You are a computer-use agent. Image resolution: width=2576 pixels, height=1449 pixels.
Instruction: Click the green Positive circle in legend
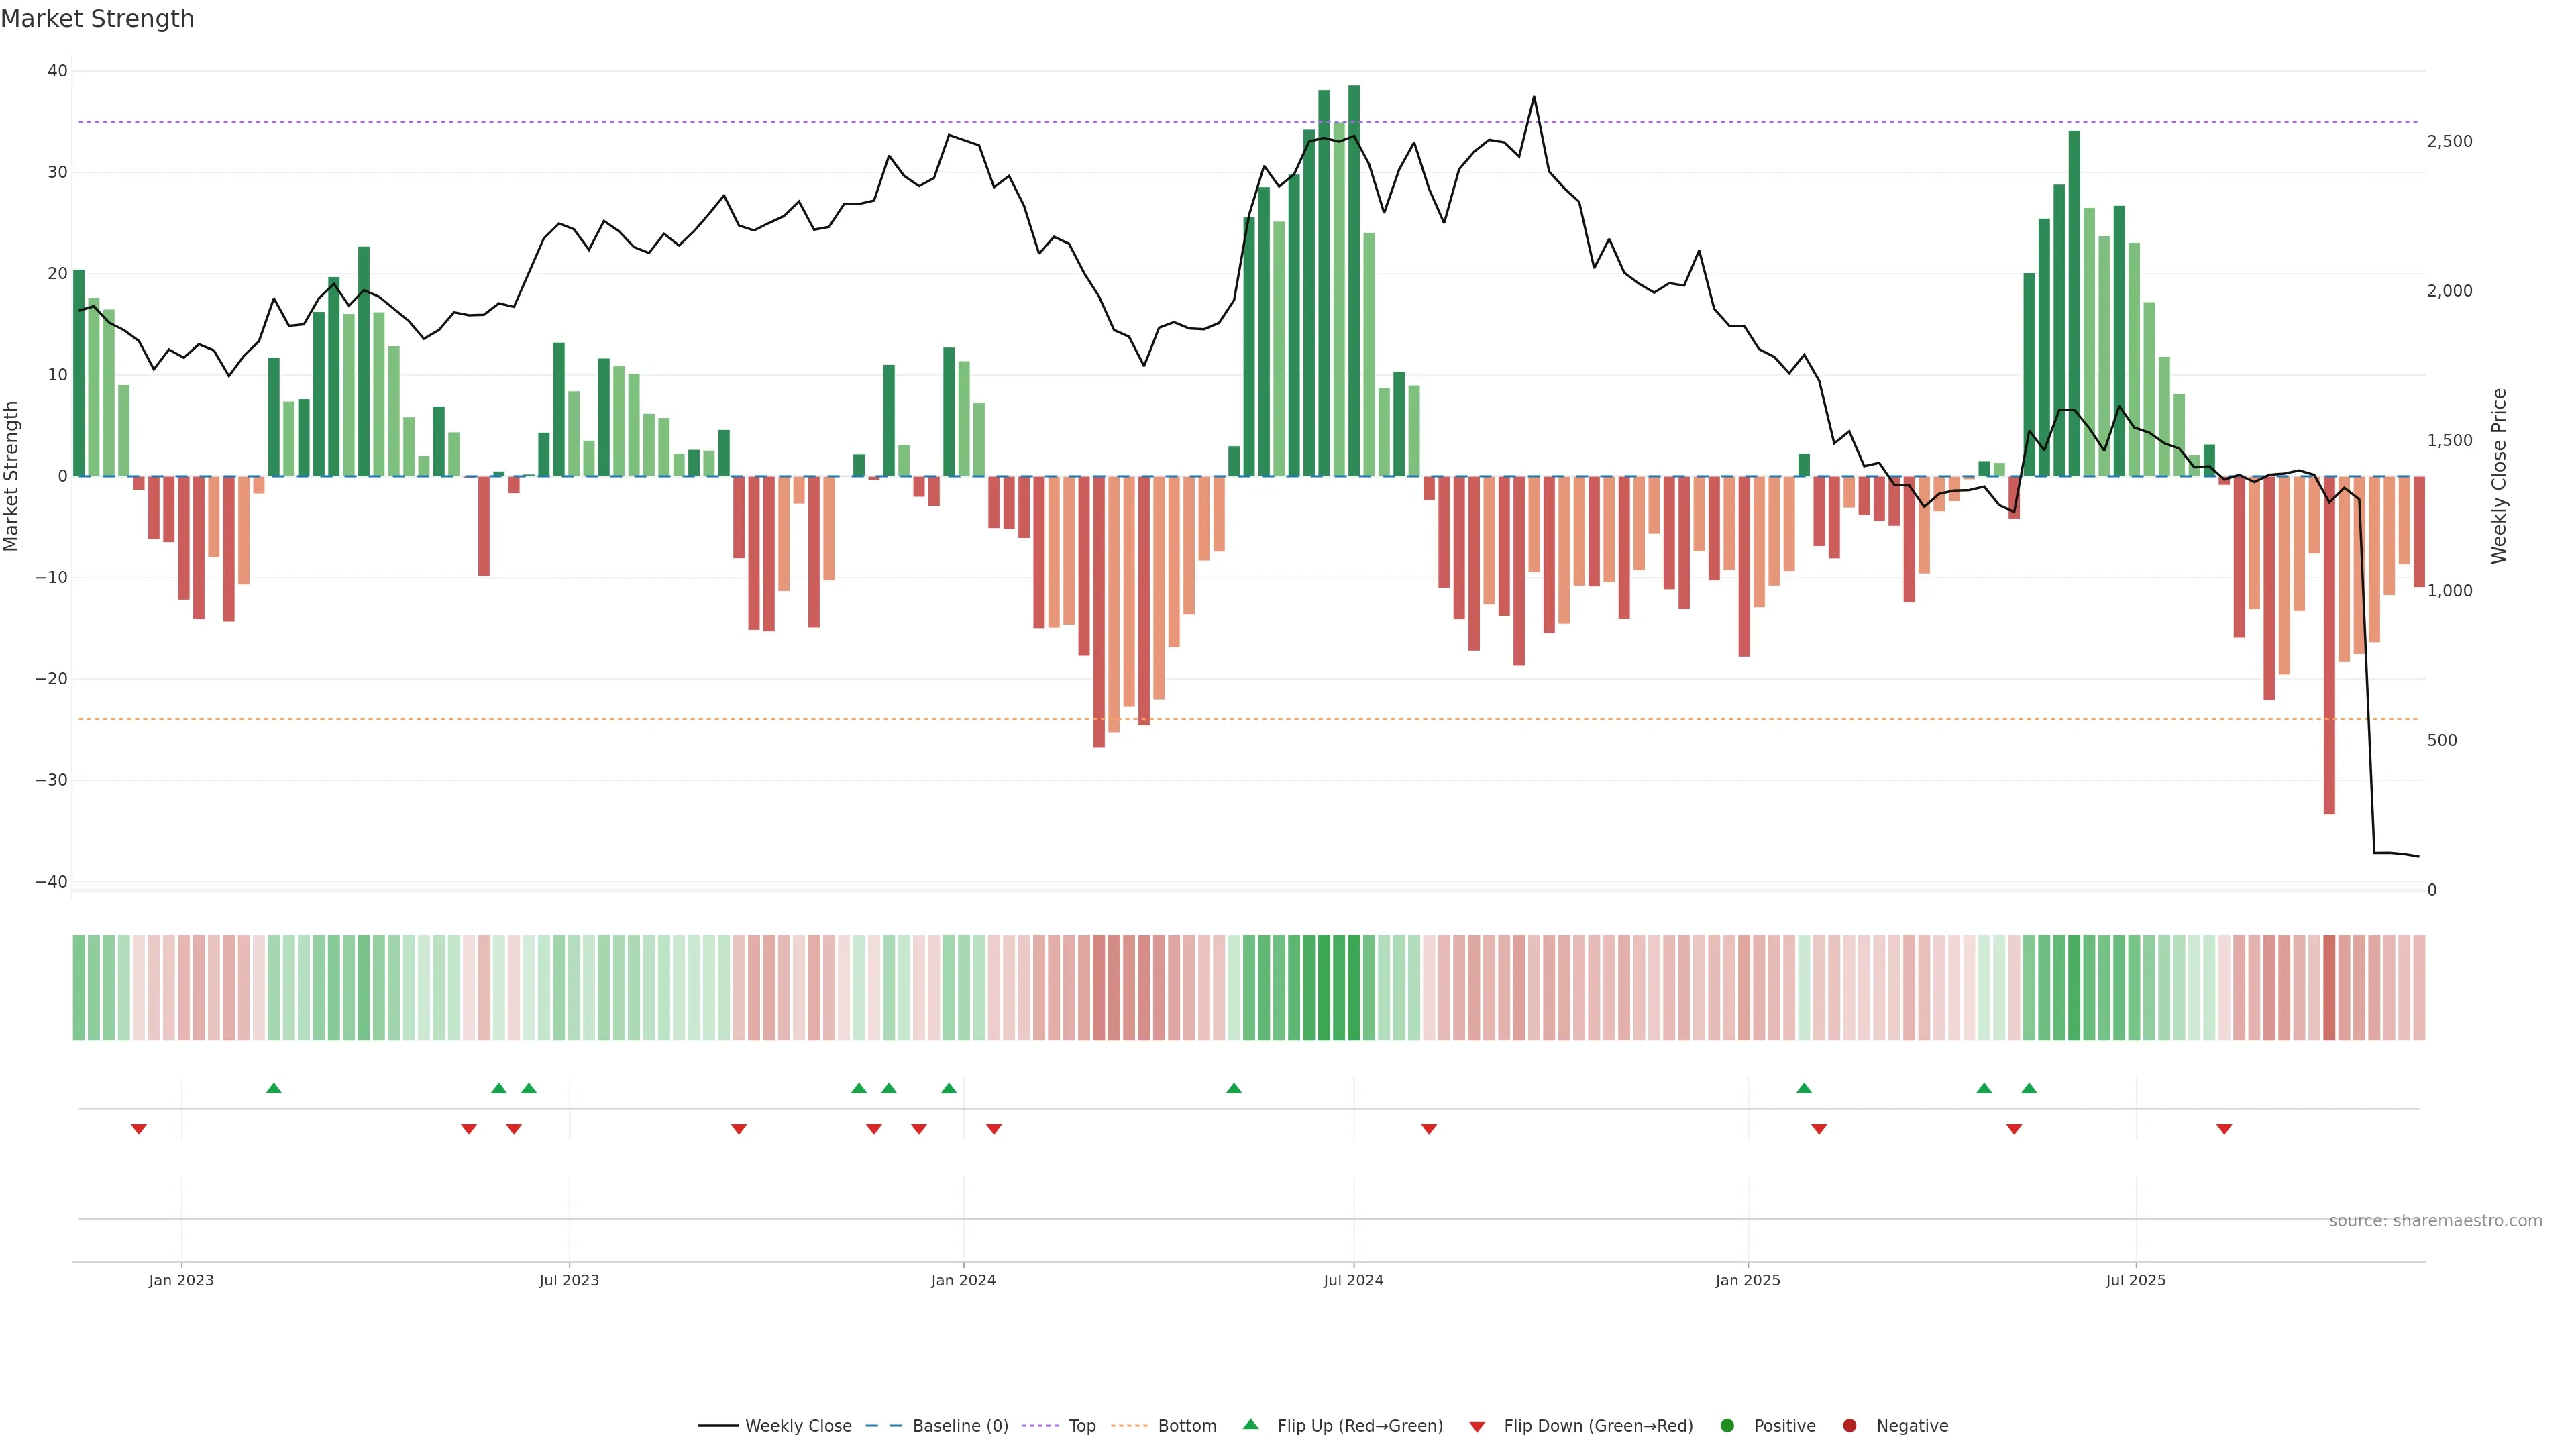[x=1727, y=1425]
